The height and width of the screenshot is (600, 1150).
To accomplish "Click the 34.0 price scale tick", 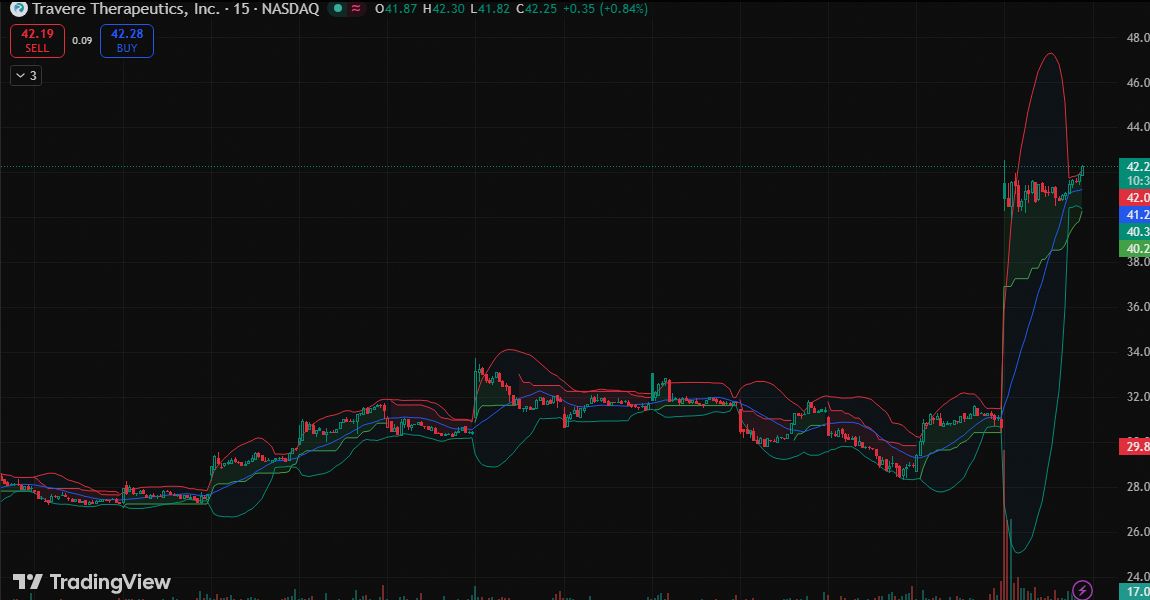I will coord(1138,352).
